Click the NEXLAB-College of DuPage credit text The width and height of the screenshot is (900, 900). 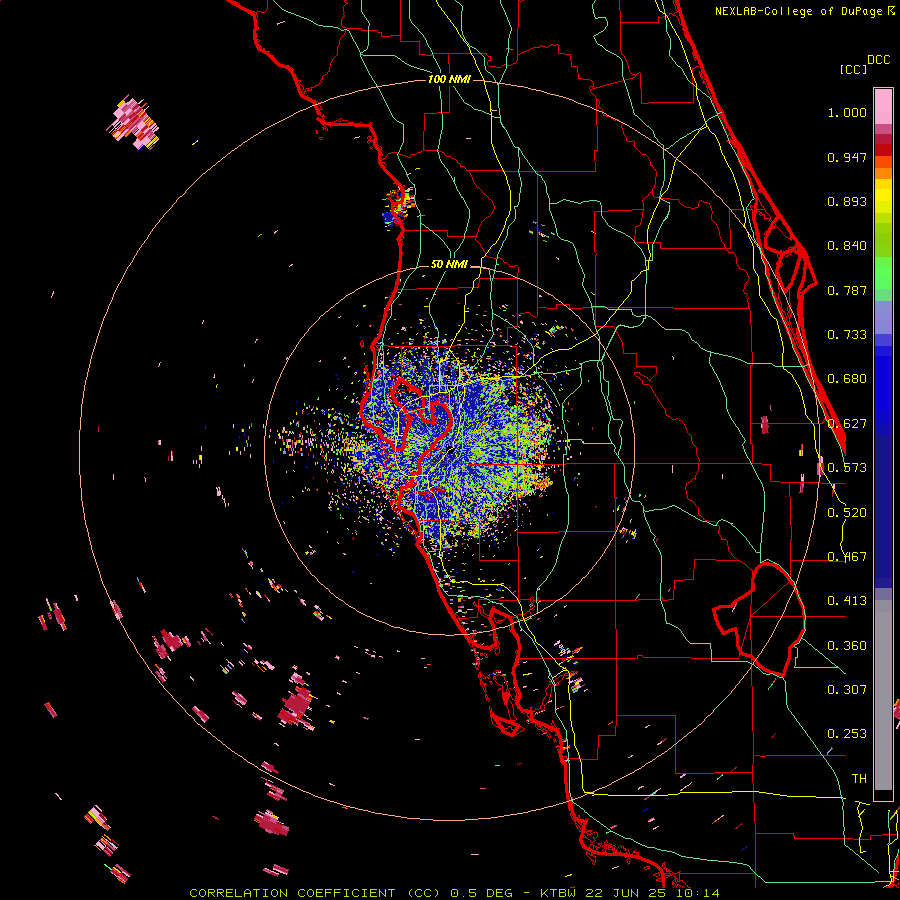point(800,11)
